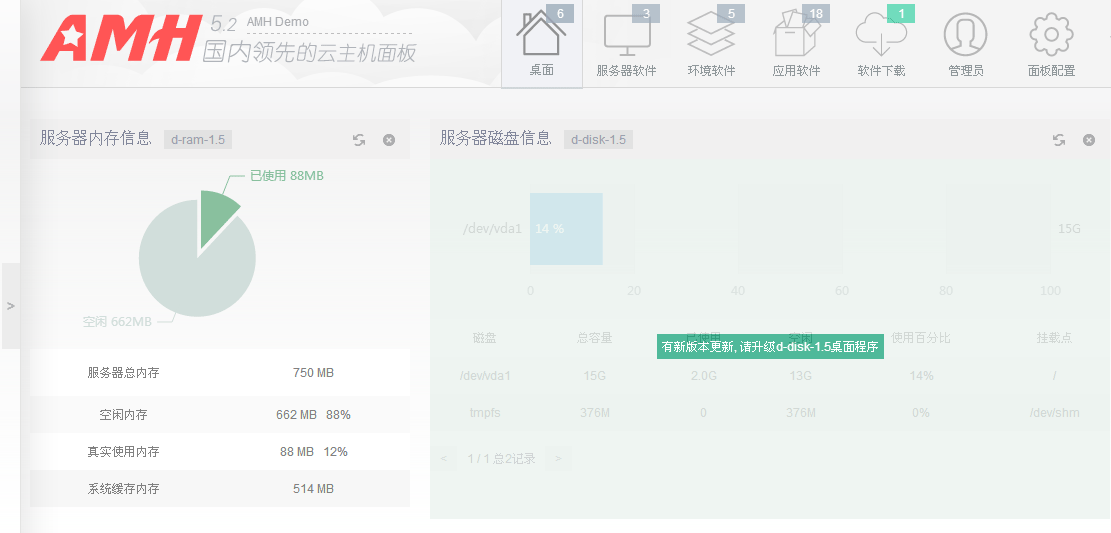Viewport: 1111px width, 533px height.
Task: Click the /dev/vda1 14% usage bar
Action: tap(566, 229)
